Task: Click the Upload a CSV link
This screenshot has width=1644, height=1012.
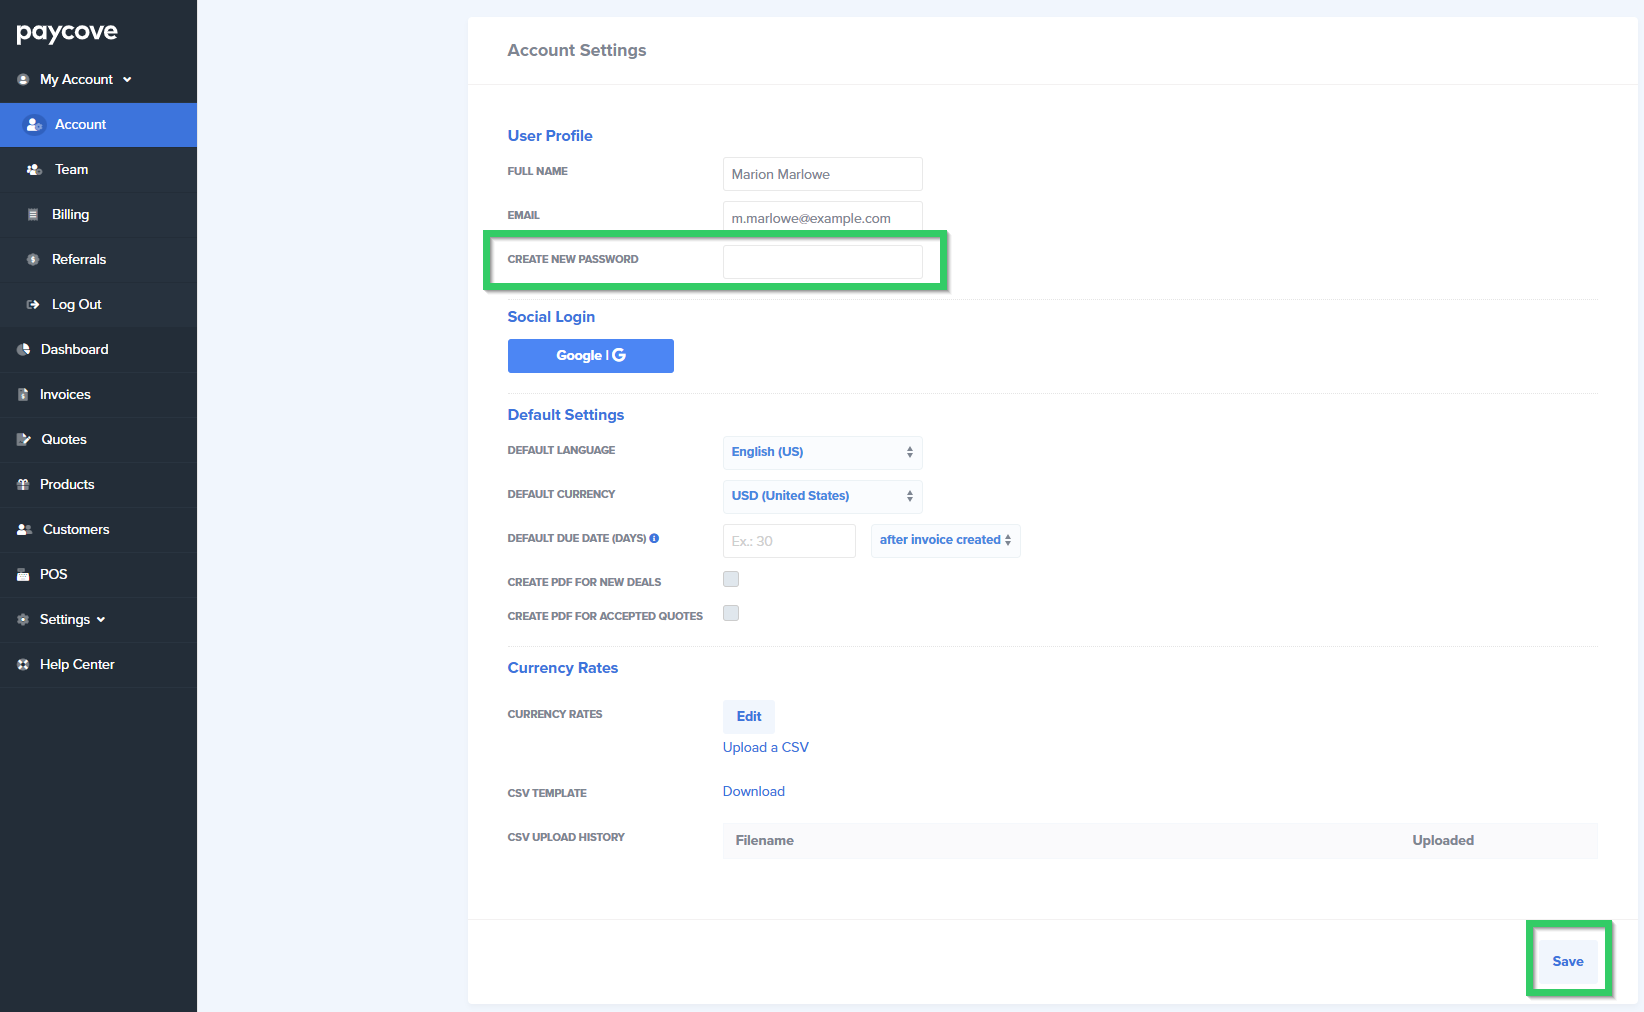Action: [765, 747]
